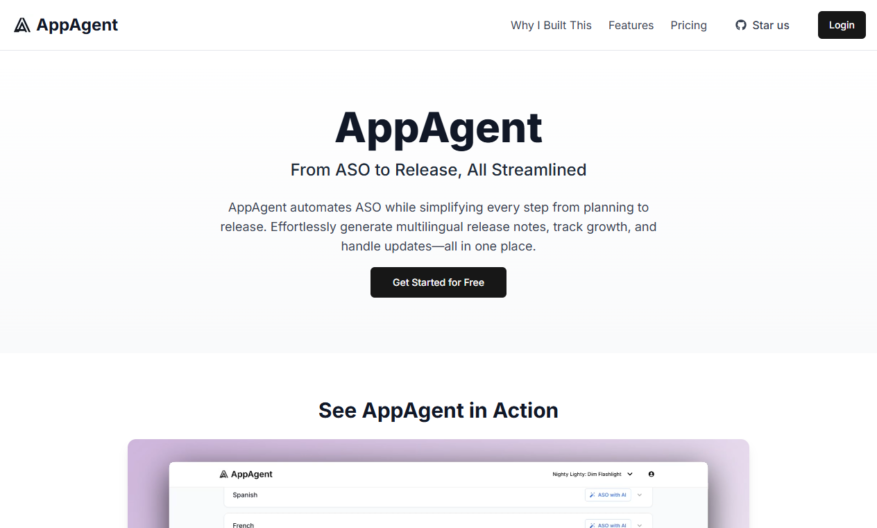Go to the Features nav item
The height and width of the screenshot is (528, 877).
click(631, 25)
